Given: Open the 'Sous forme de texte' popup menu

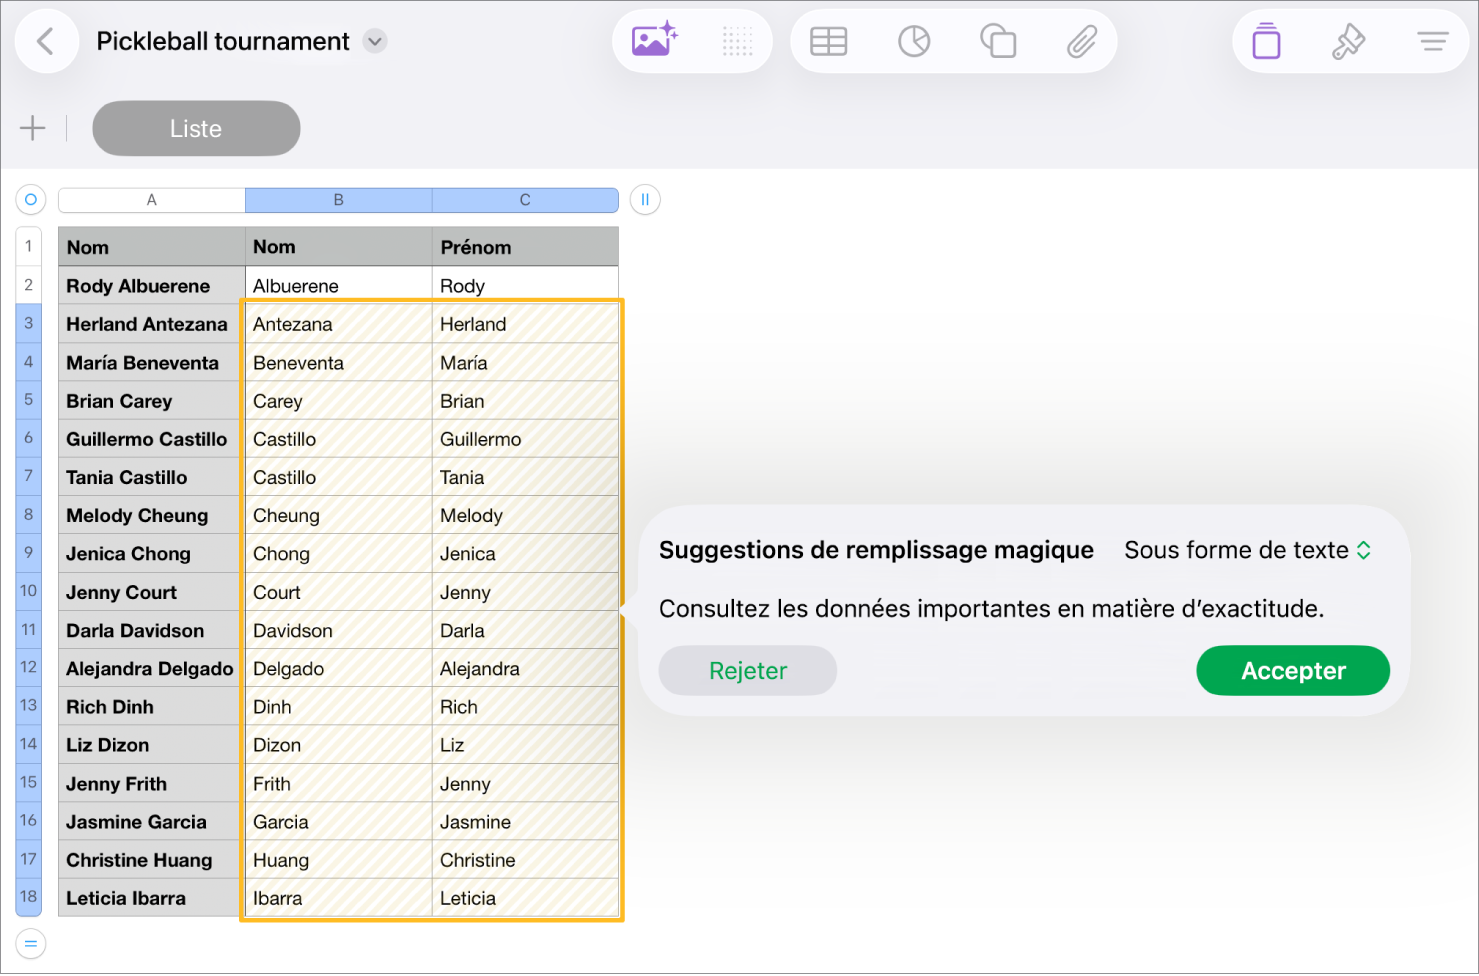Looking at the screenshot, I should click(x=1247, y=550).
